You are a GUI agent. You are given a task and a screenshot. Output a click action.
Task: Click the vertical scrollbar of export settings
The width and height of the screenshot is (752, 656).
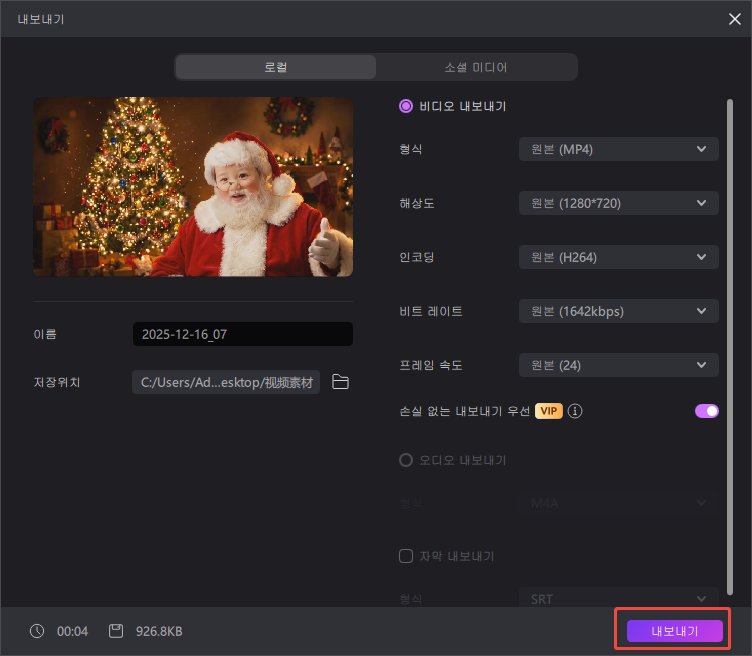pos(729,347)
